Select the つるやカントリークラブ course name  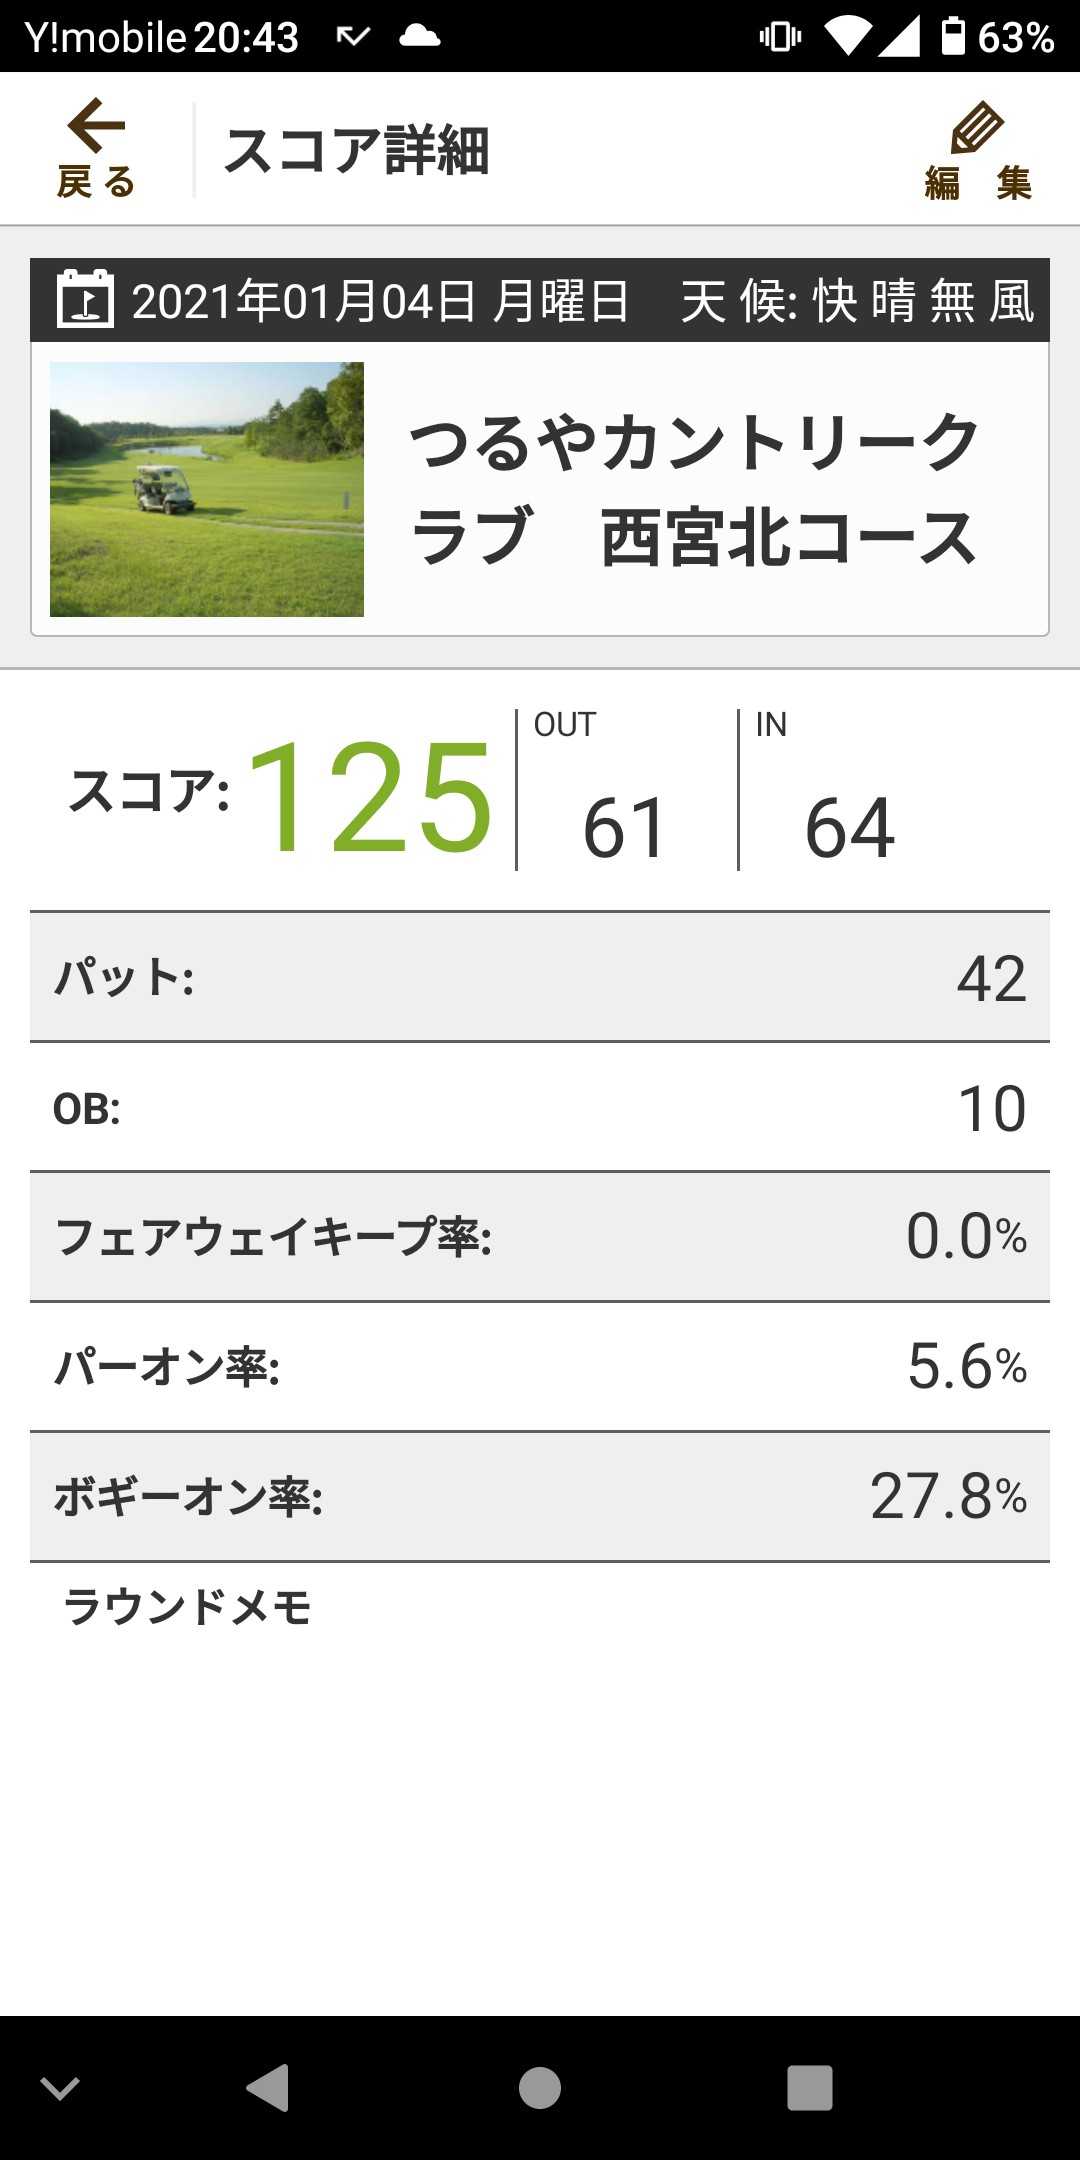tap(694, 490)
